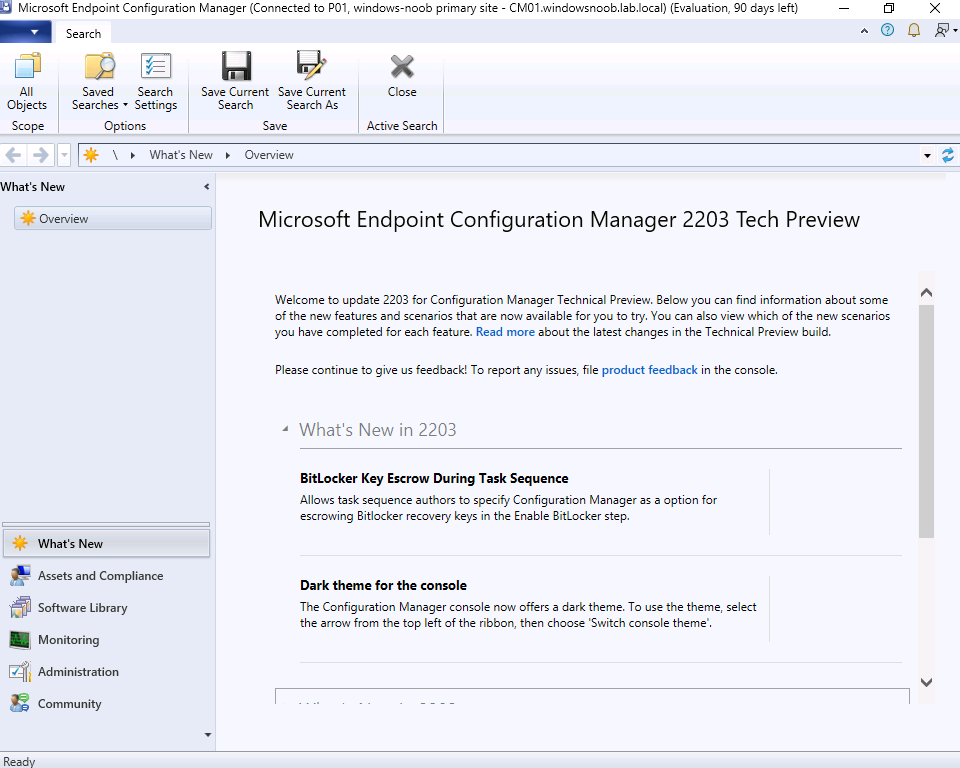Open the blue application menu dropdown
This screenshot has height=768, width=960.
(26, 32)
